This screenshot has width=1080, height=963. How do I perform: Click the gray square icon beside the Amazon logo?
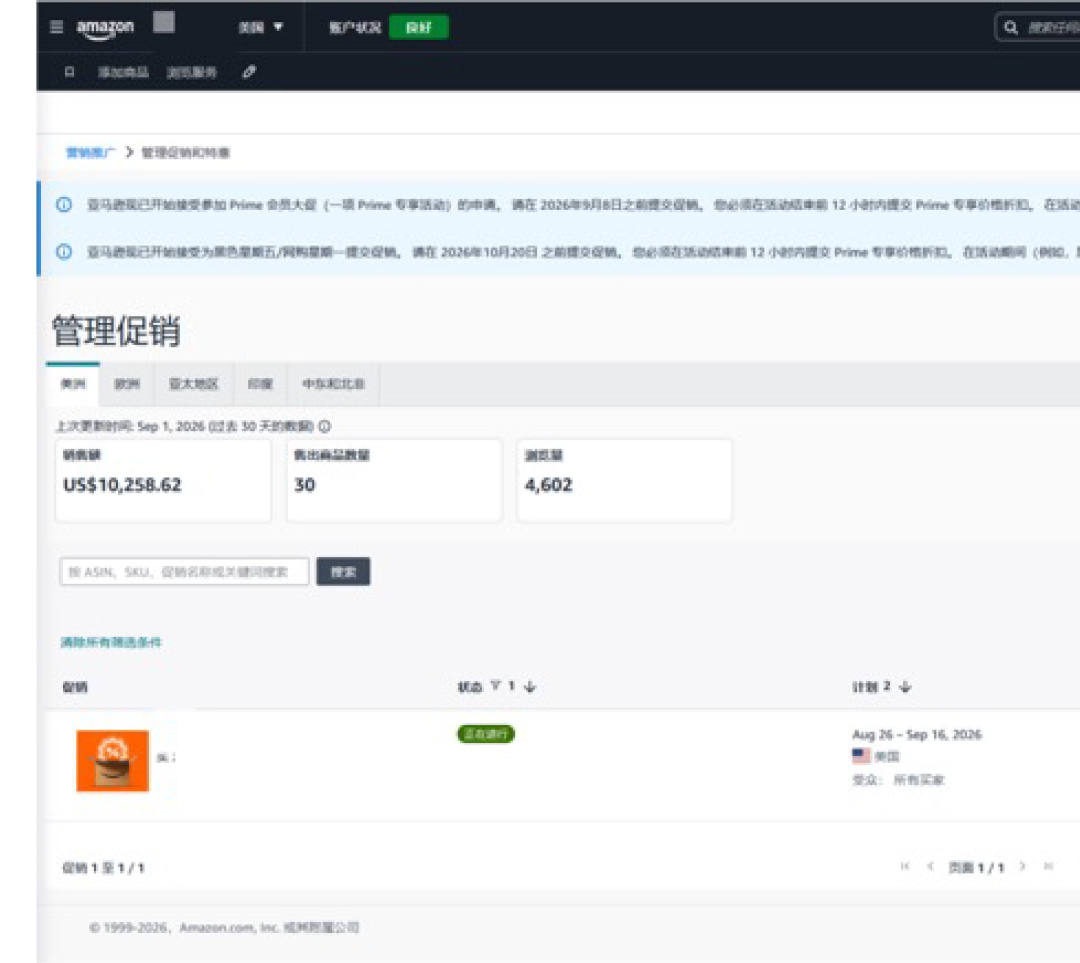click(x=164, y=22)
